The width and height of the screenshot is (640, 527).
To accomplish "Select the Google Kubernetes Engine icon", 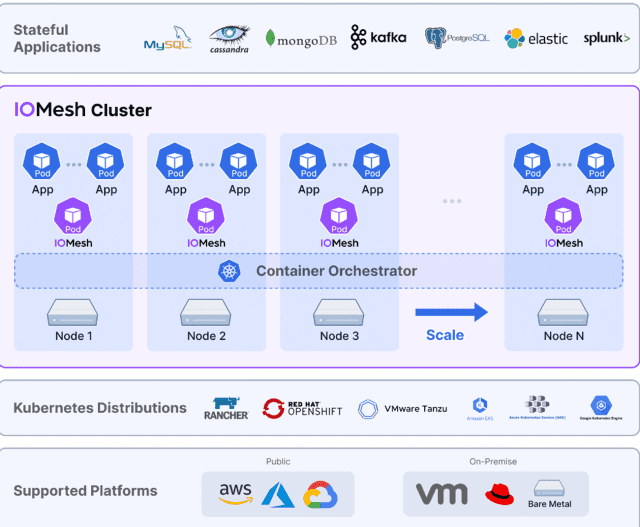I will (x=601, y=405).
